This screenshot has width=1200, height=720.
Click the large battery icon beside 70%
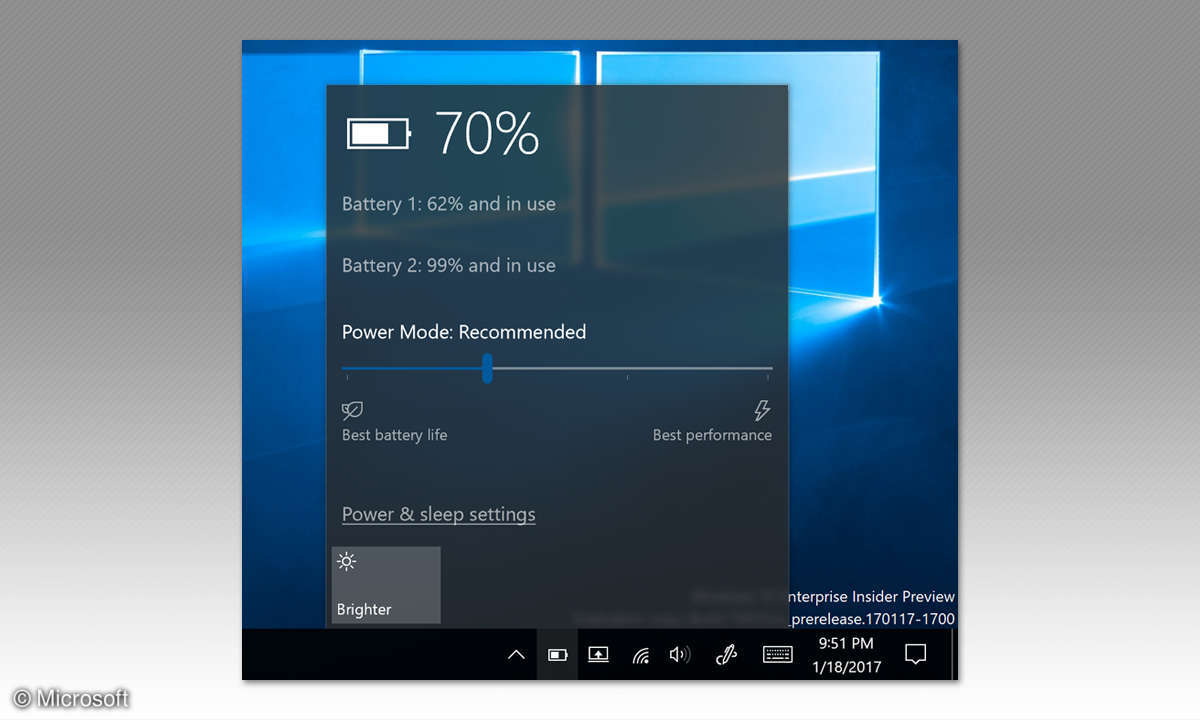tap(379, 133)
